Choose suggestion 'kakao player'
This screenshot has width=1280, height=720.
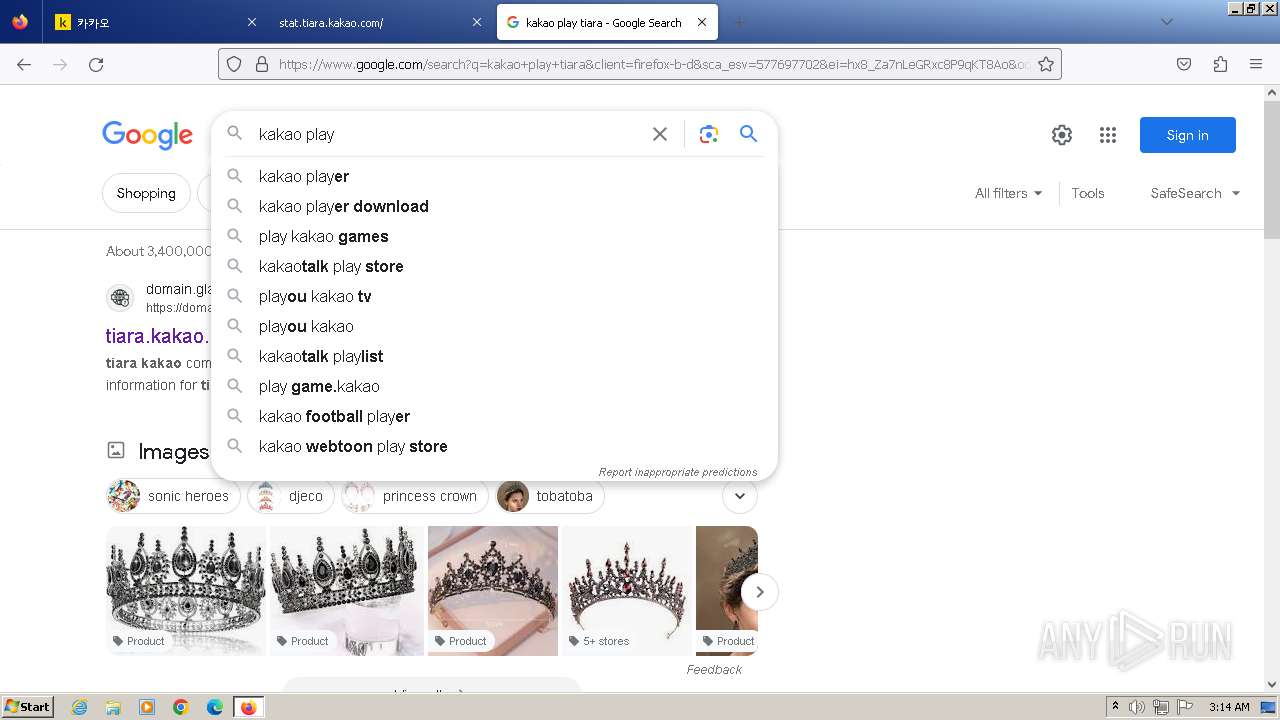click(x=494, y=176)
